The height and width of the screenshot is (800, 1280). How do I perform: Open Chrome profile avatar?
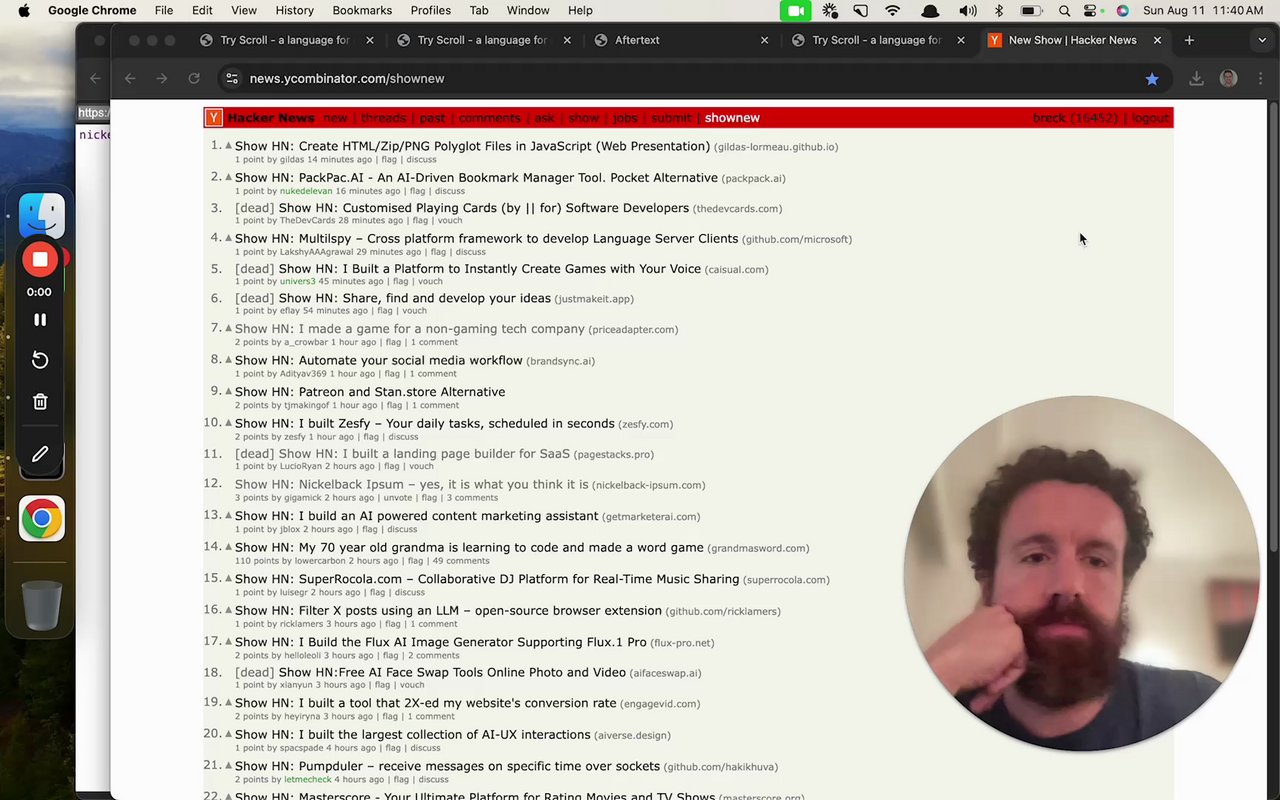(1229, 79)
